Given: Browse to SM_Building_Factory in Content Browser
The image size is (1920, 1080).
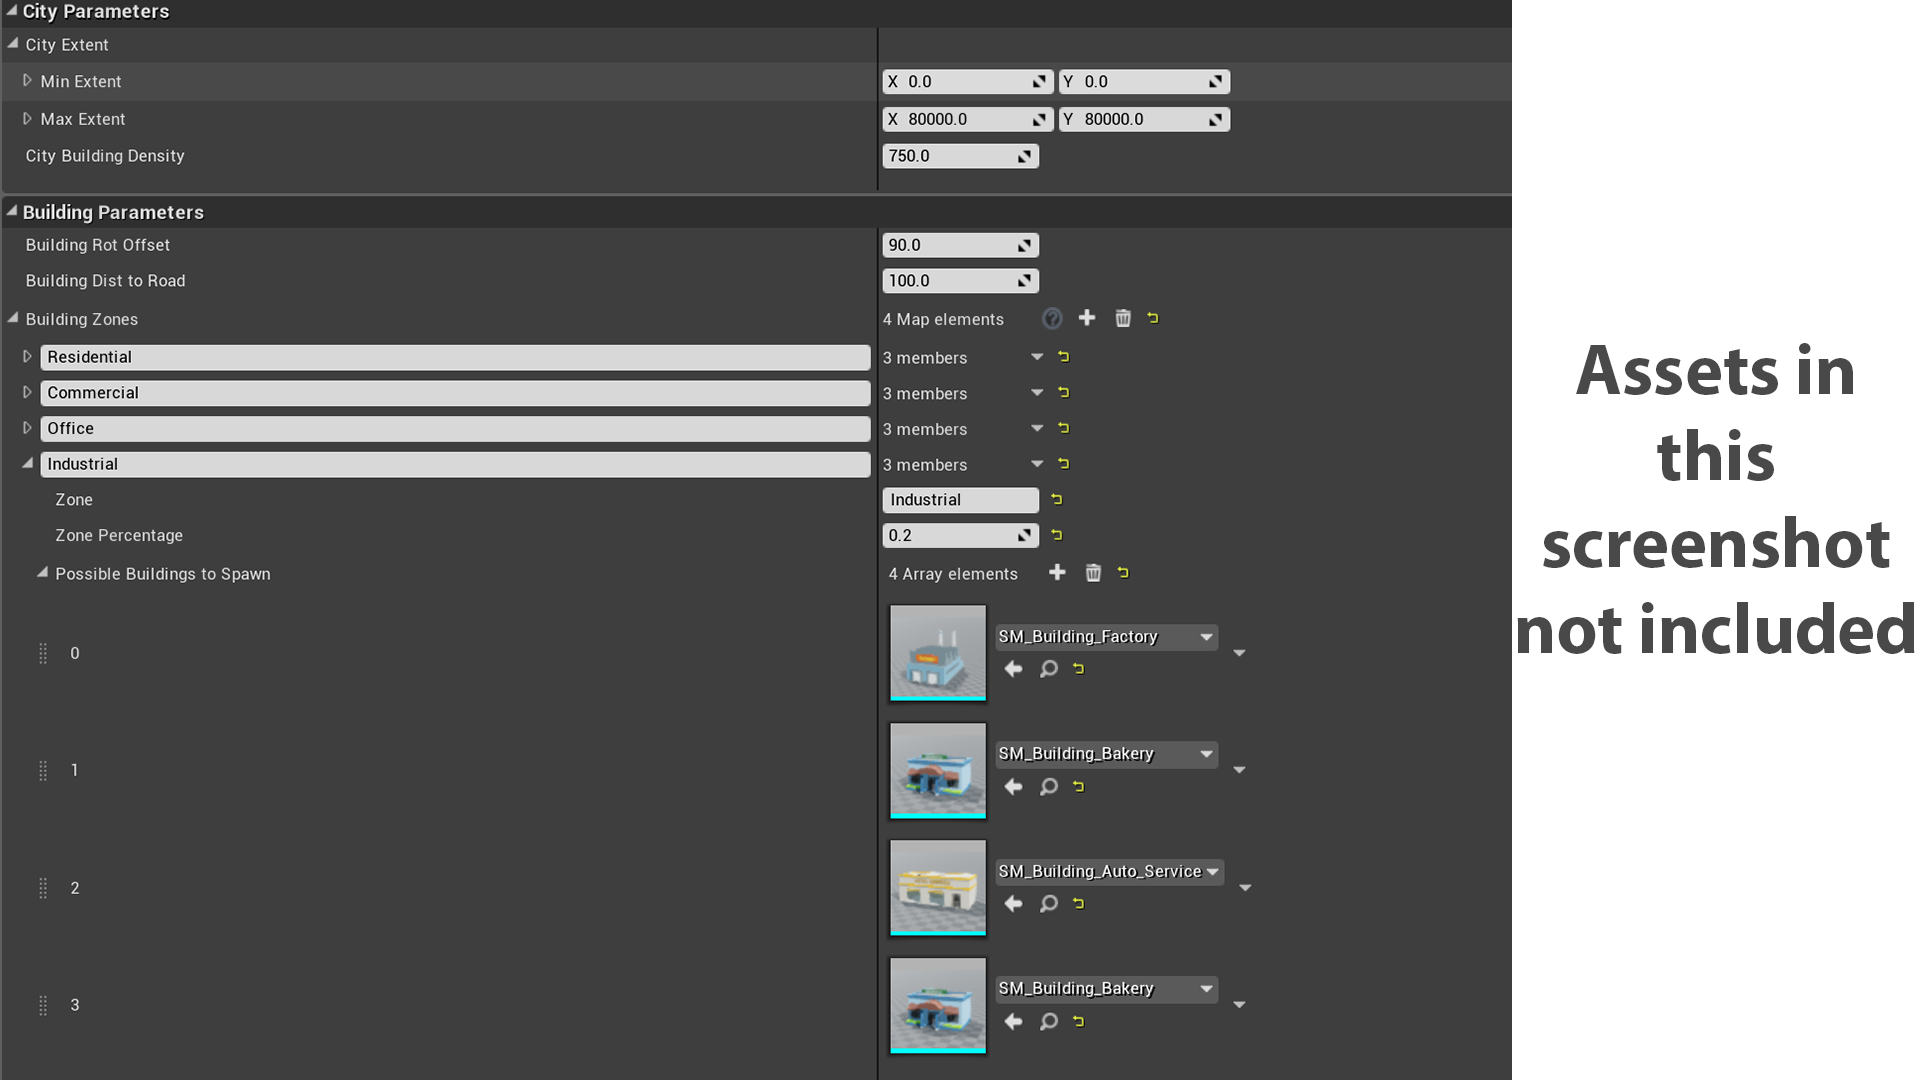Looking at the screenshot, I should tap(1049, 669).
